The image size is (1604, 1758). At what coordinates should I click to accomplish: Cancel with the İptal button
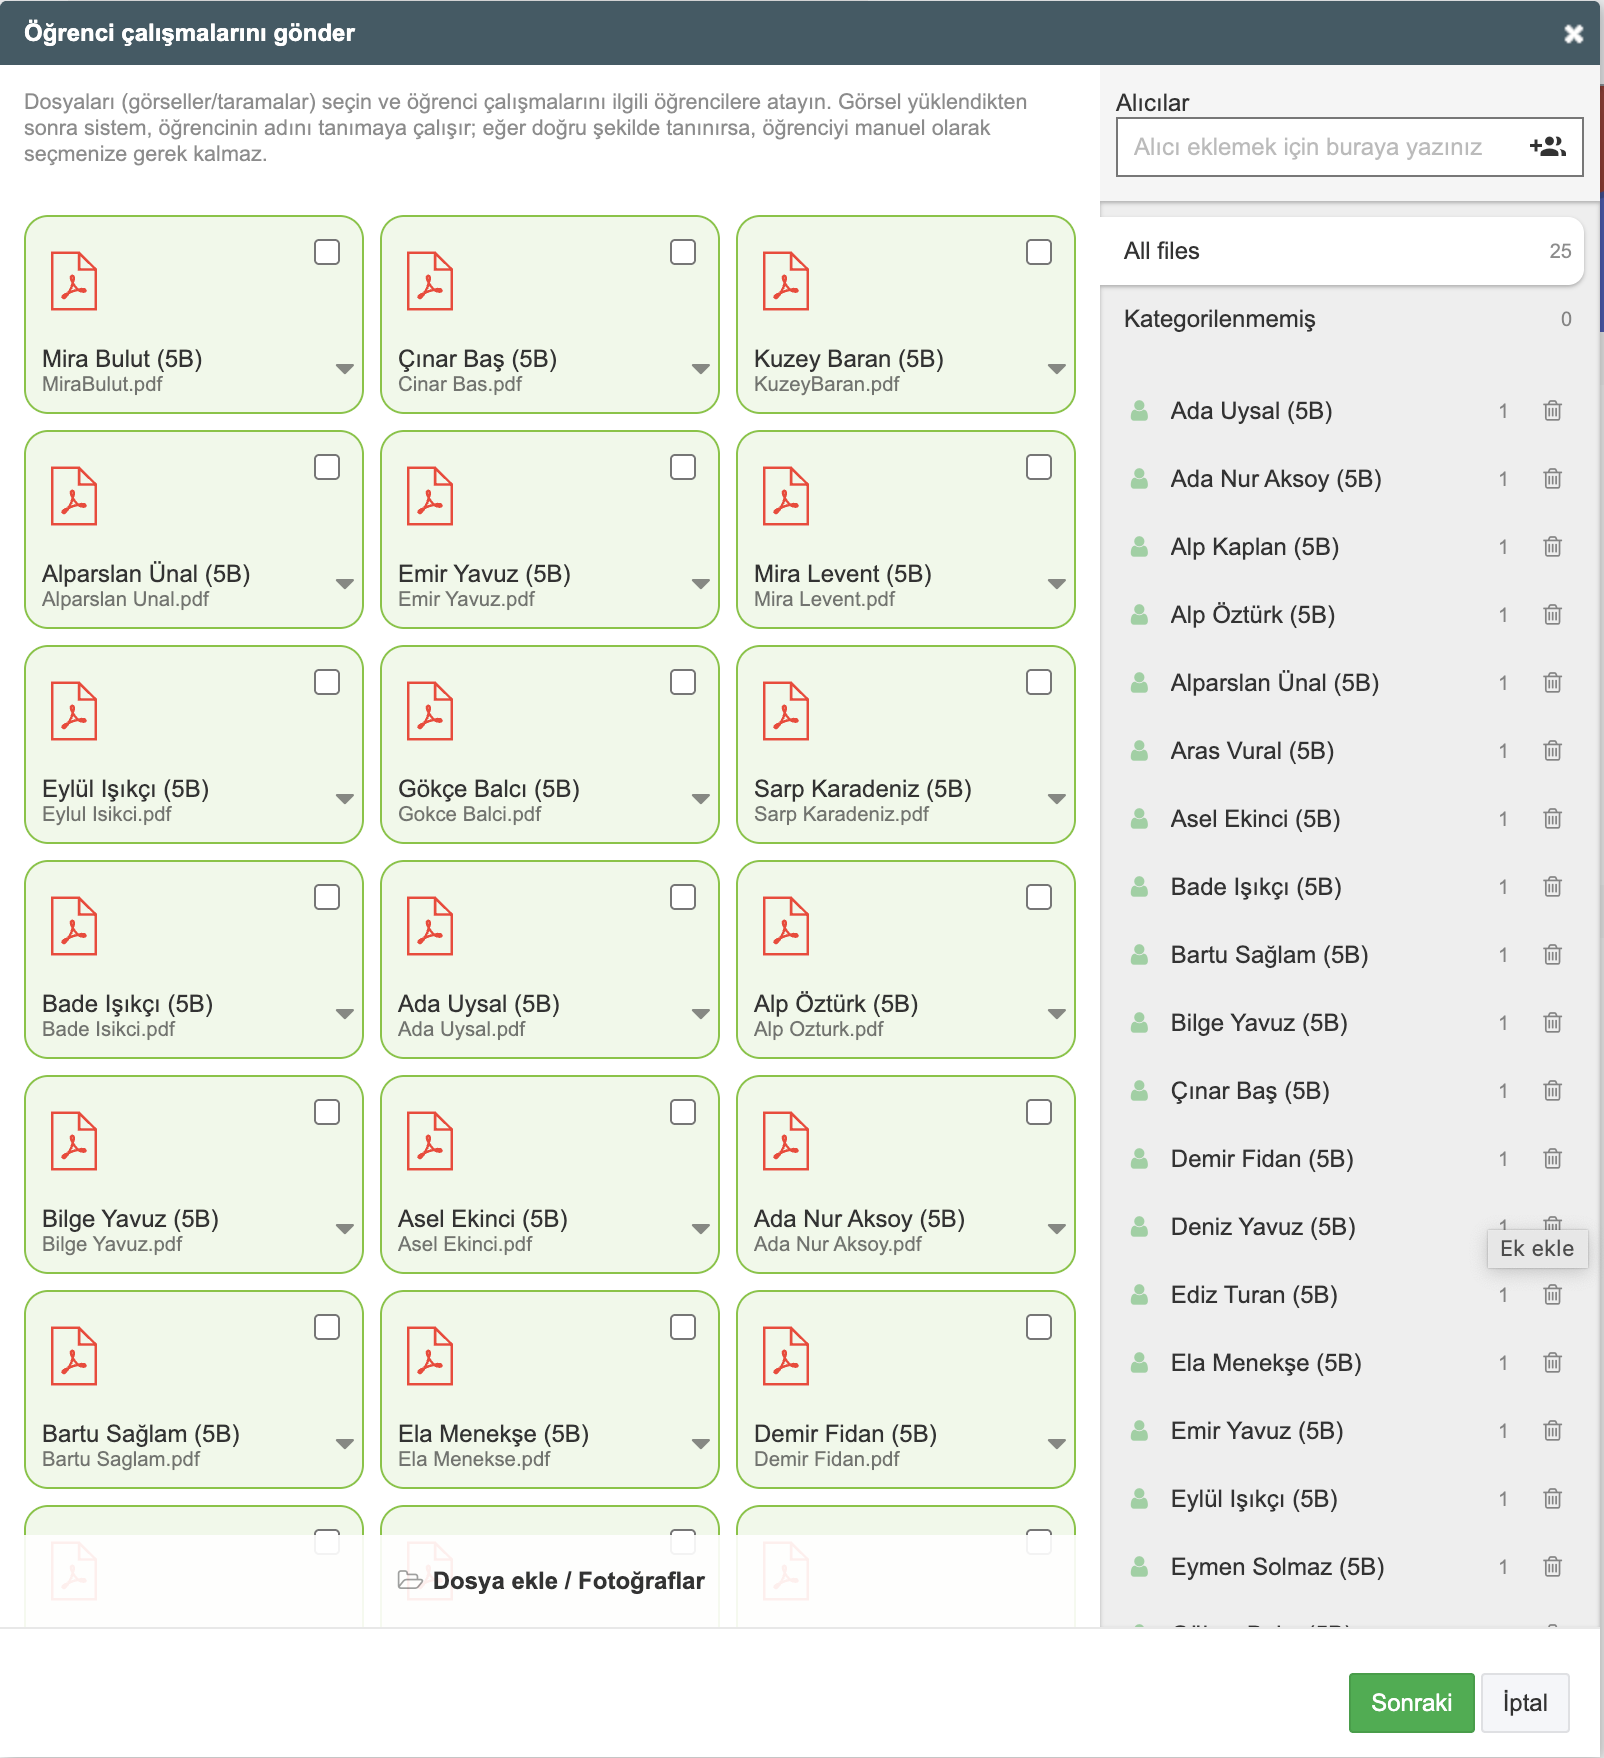point(1525,1703)
